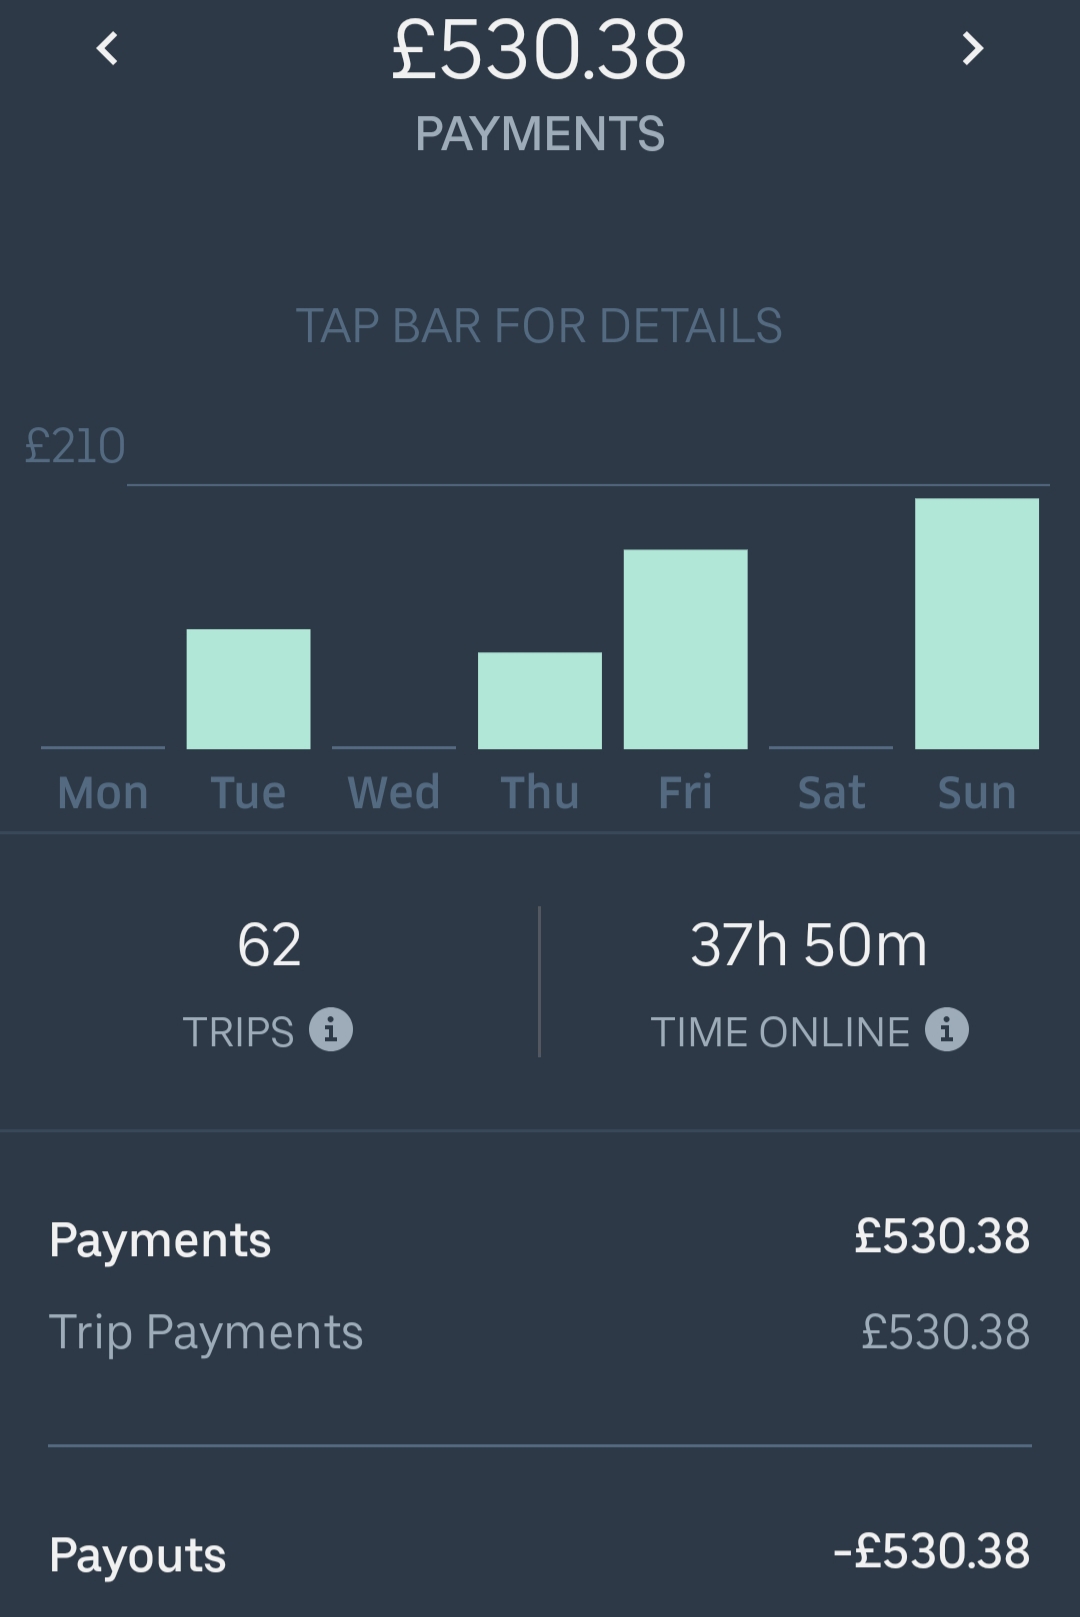Tap the 62 trips count
The image size is (1080, 1617).
(x=269, y=945)
